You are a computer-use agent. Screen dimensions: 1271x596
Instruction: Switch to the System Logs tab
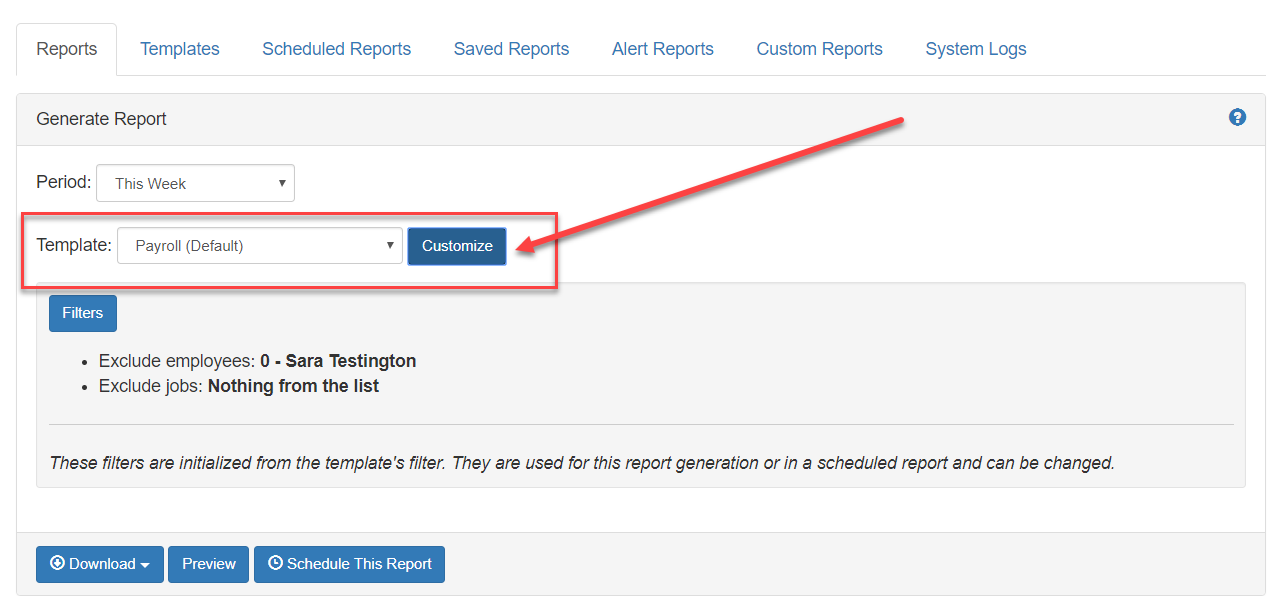(975, 48)
